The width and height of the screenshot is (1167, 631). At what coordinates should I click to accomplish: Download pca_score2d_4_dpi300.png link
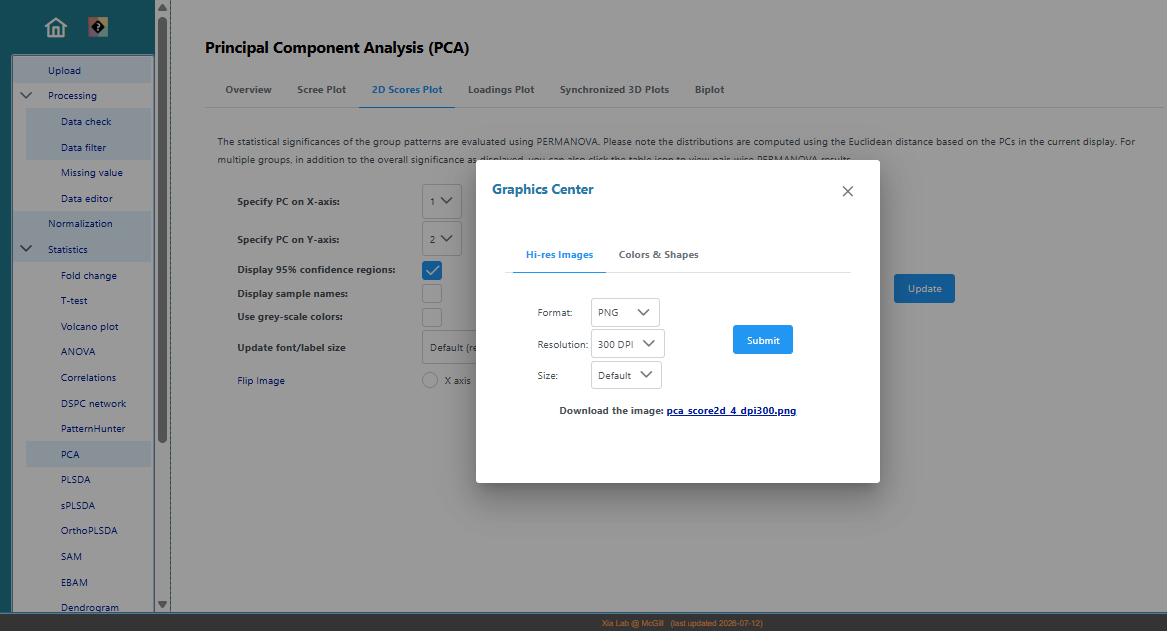[x=731, y=411]
